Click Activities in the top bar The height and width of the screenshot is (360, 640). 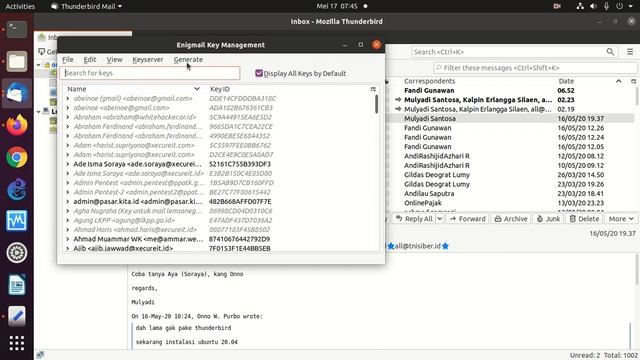click(x=20, y=6)
